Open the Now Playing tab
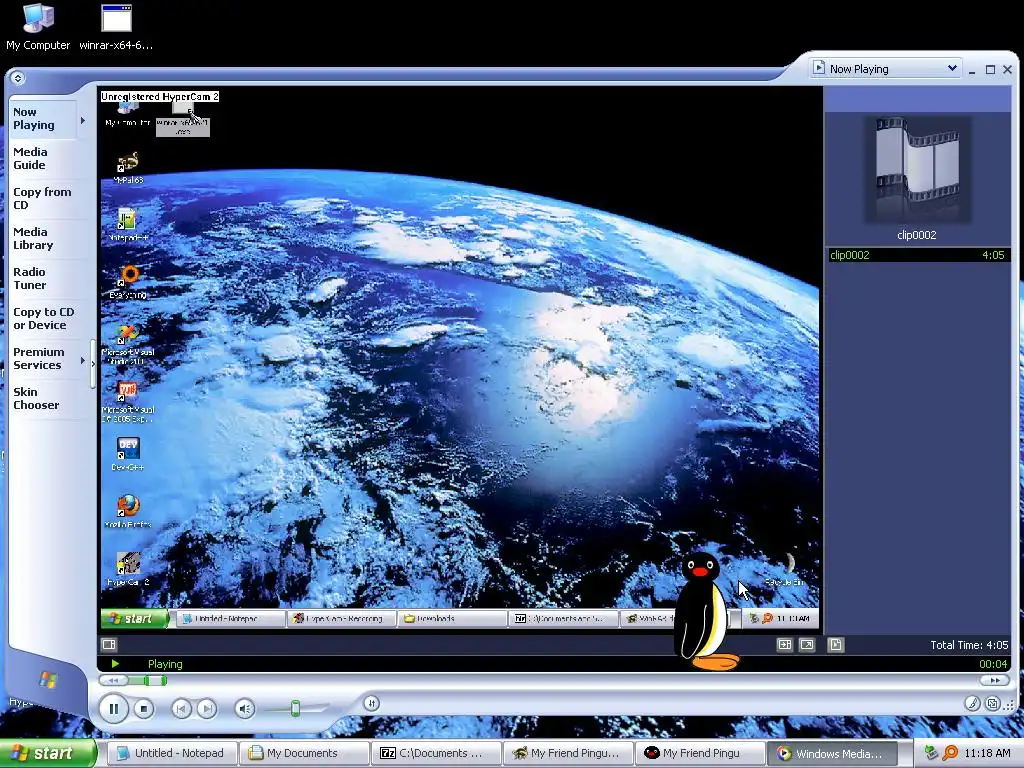1024x768 pixels. pyautogui.click(x=42, y=119)
